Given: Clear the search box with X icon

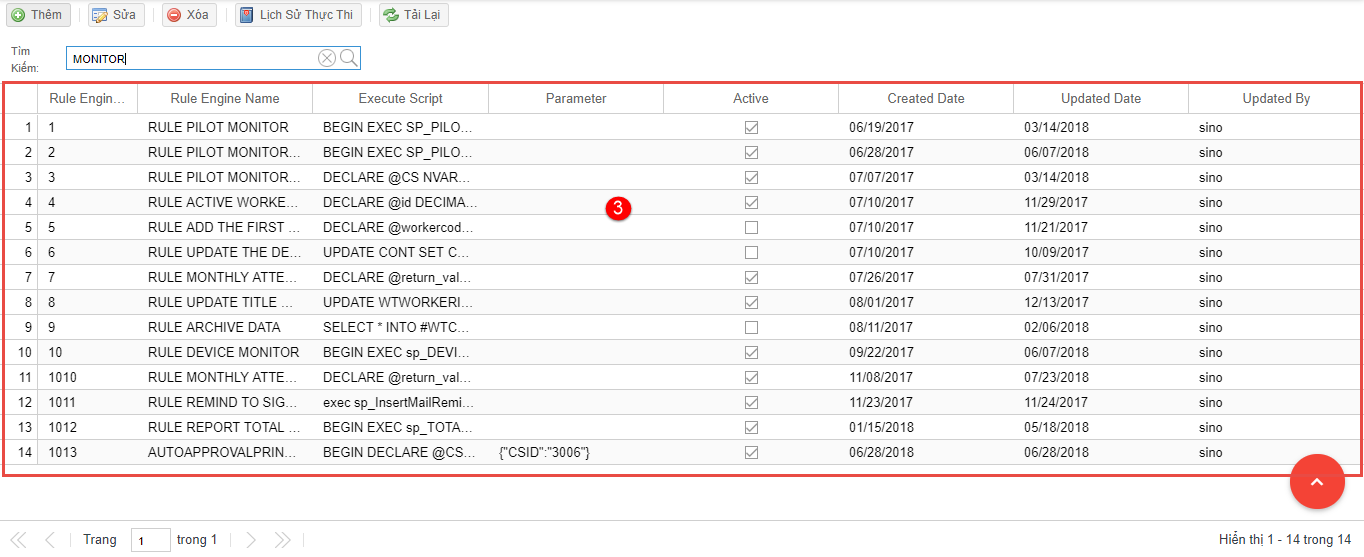Looking at the screenshot, I should (327, 58).
